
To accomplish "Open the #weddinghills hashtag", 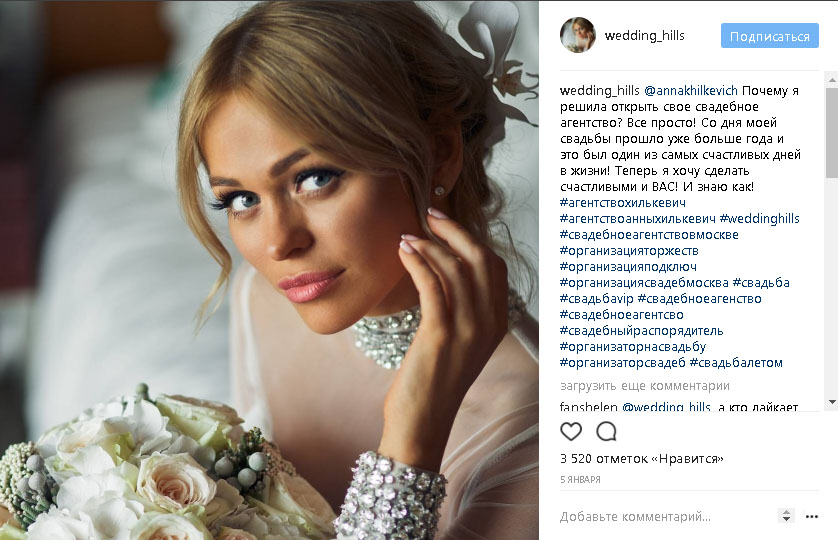I will (759, 219).
